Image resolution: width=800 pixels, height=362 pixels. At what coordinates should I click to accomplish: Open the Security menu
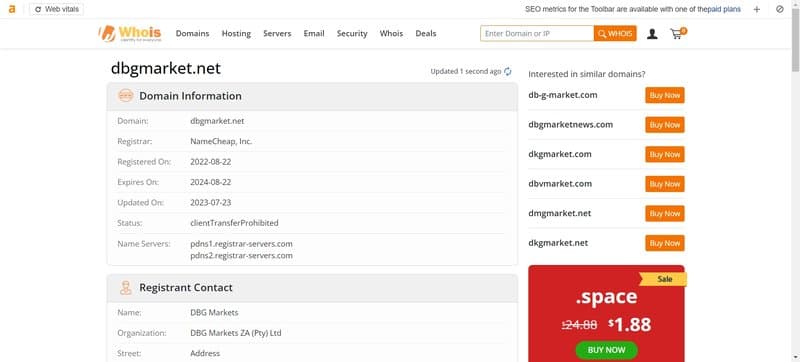(352, 34)
